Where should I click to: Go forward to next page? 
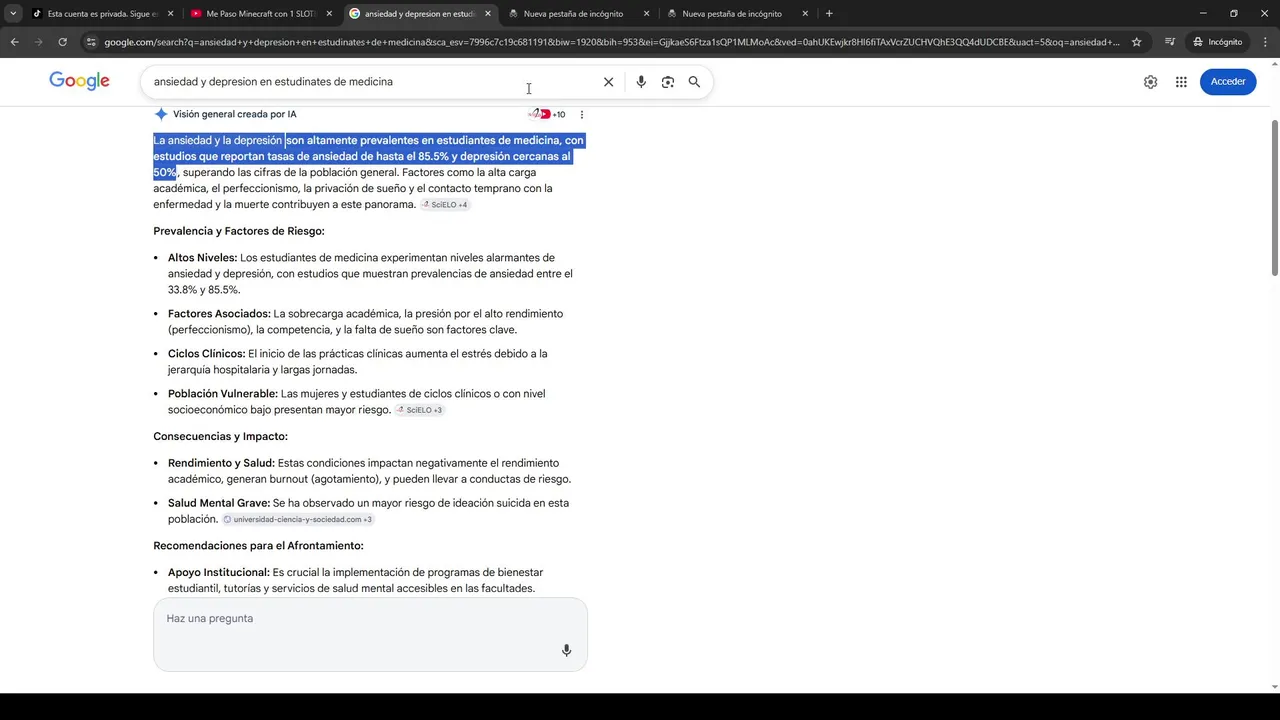point(38,42)
